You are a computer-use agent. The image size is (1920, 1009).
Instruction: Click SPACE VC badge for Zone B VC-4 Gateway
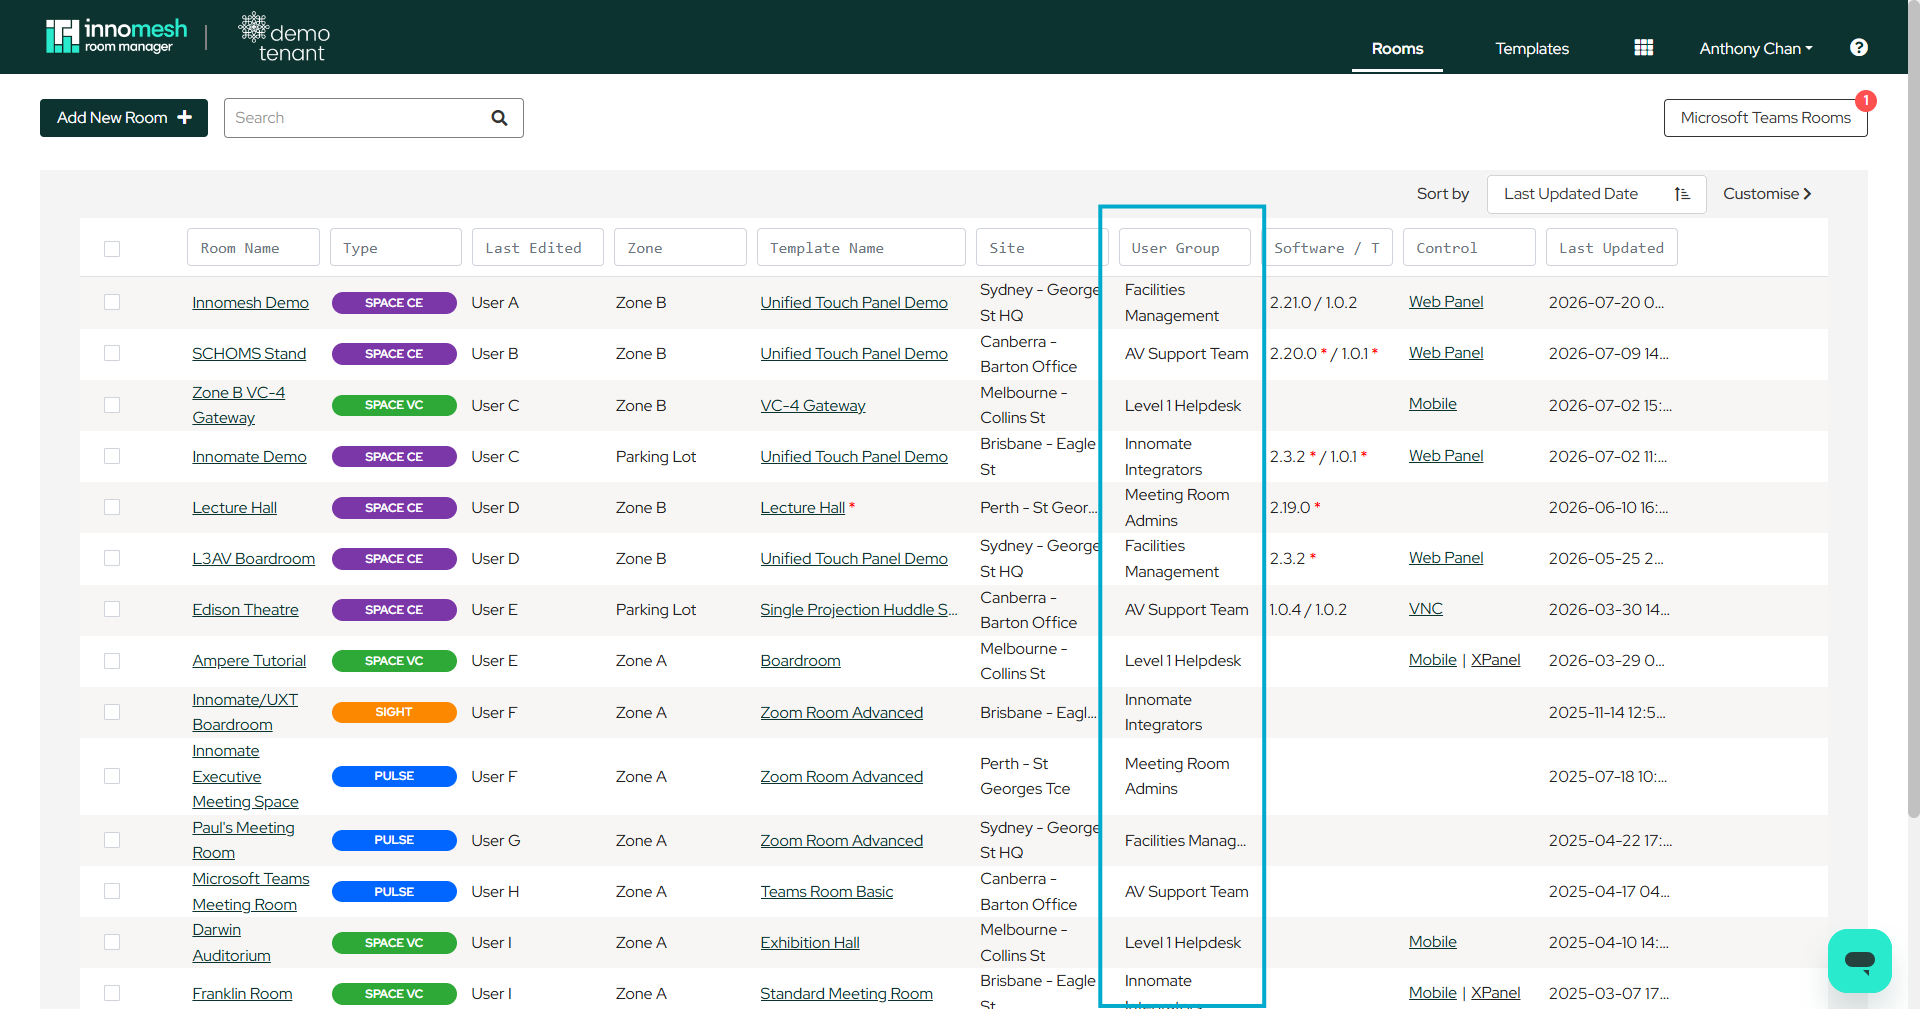394,405
